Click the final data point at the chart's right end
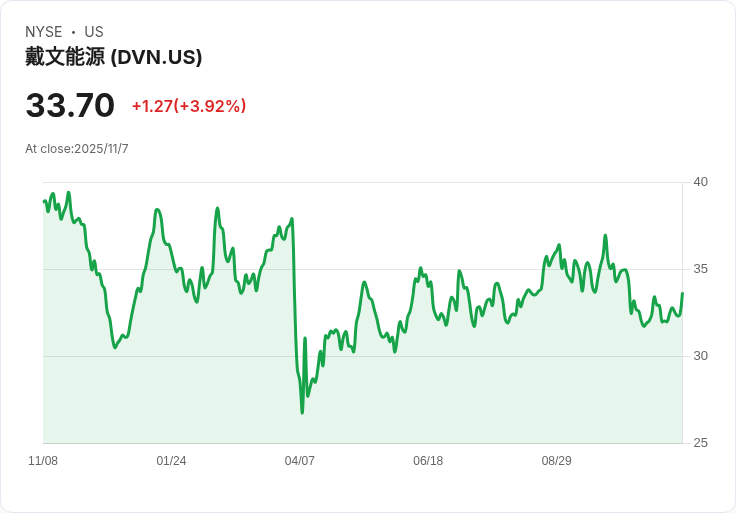 coord(682,293)
